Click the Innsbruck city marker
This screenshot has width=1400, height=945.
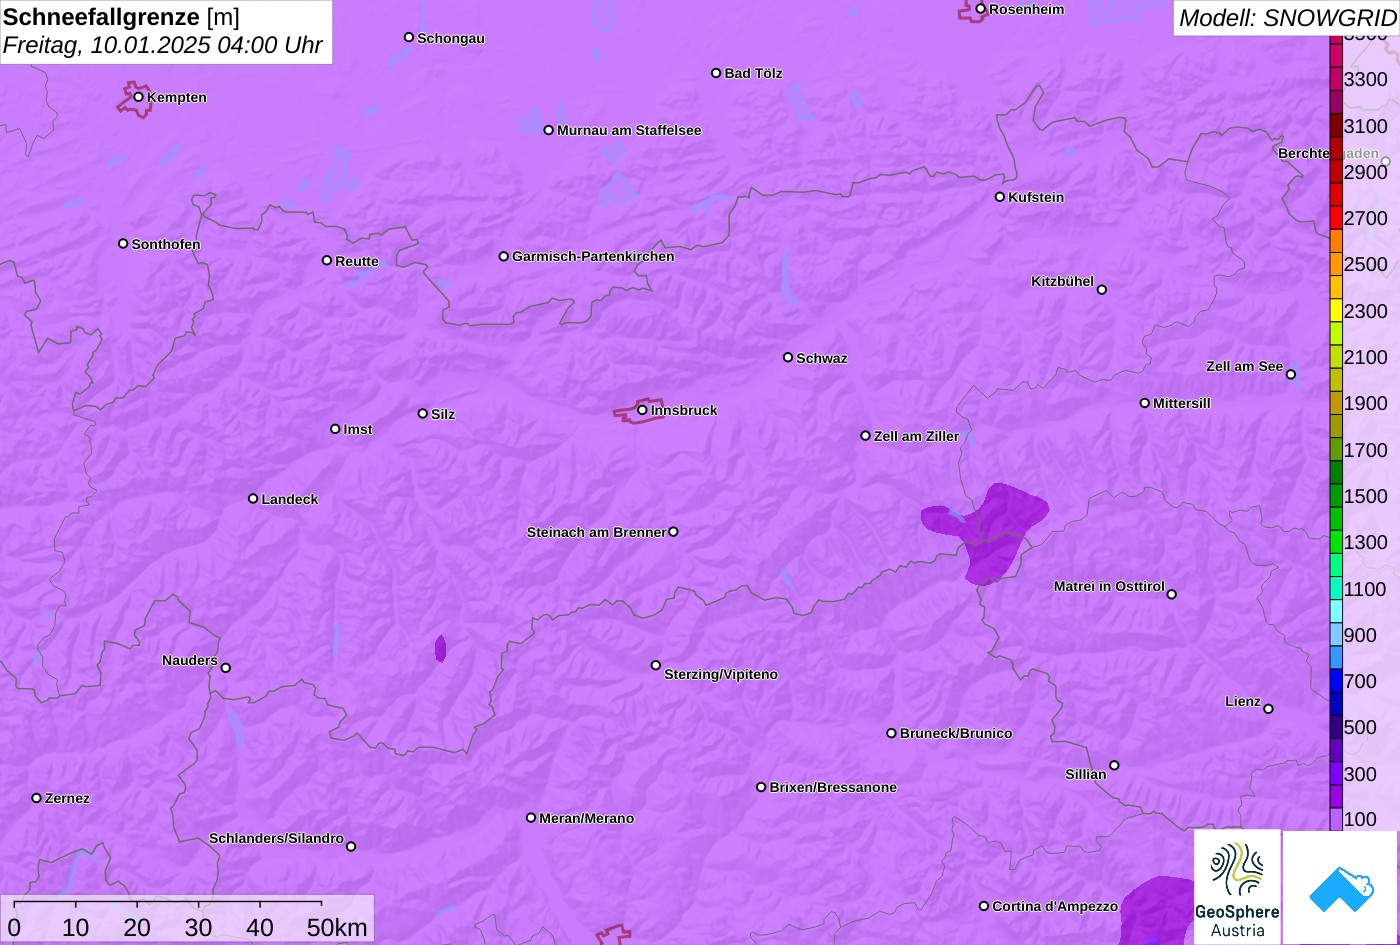coord(642,410)
